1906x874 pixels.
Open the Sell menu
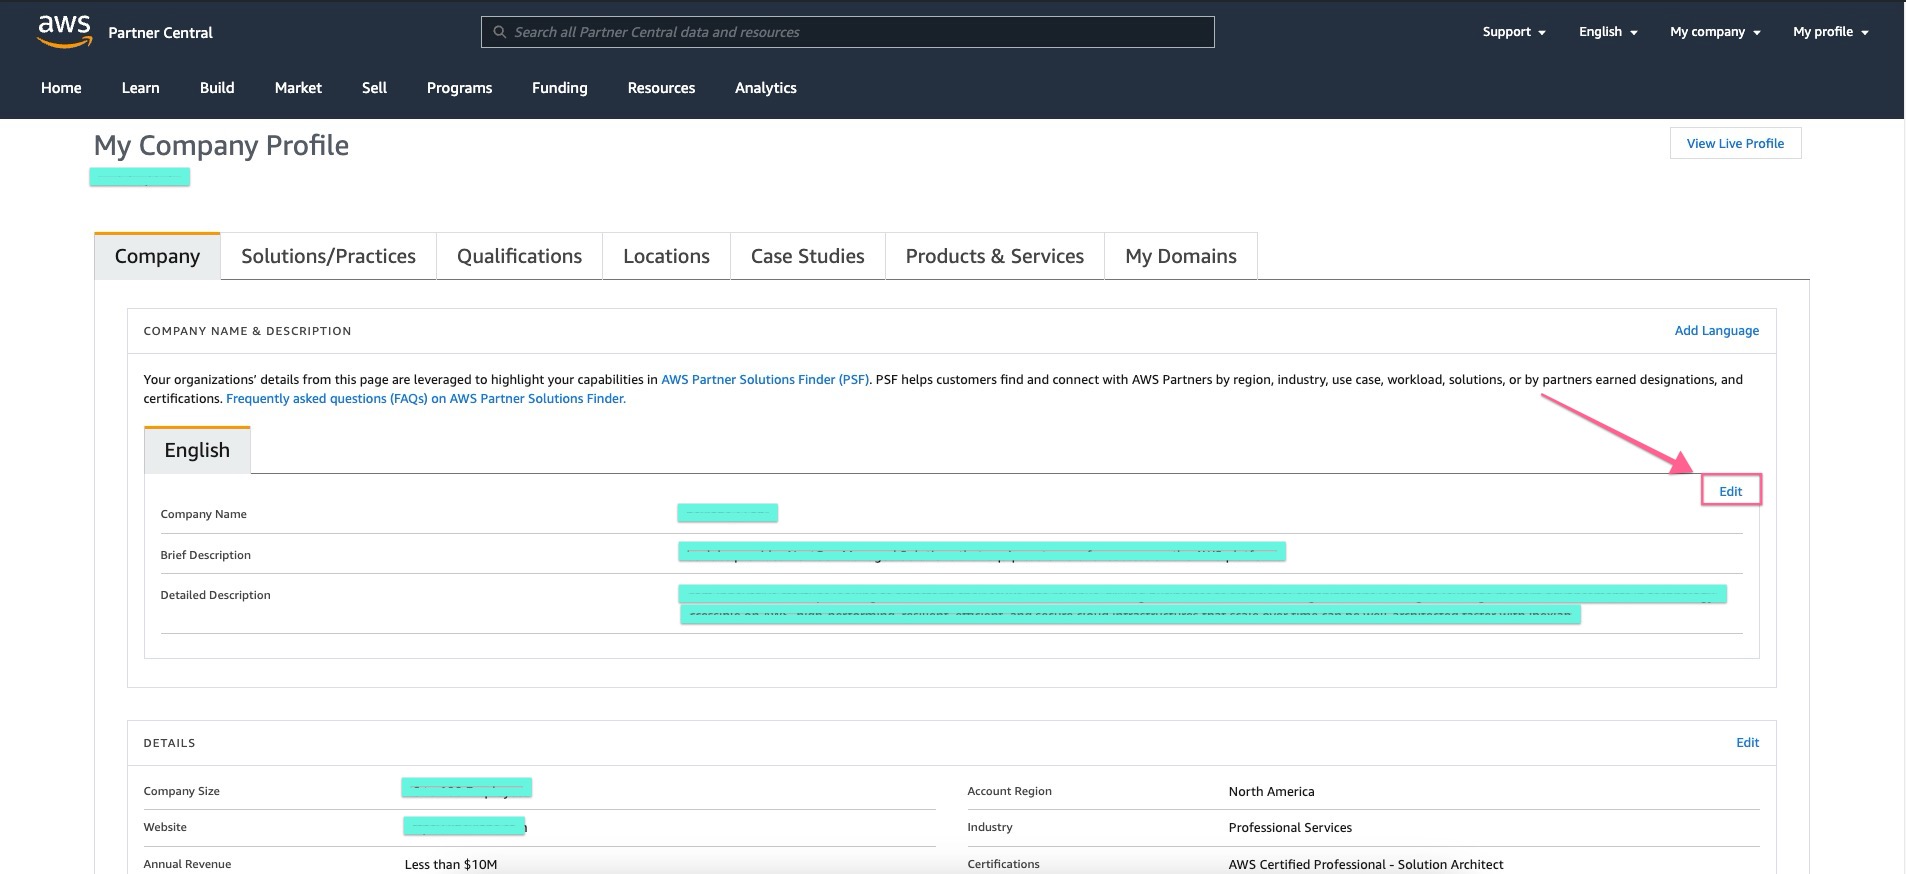click(x=374, y=88)
